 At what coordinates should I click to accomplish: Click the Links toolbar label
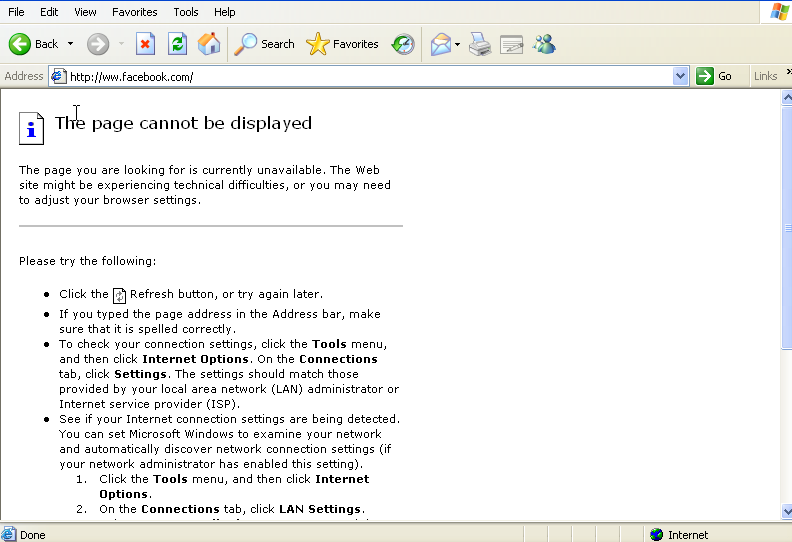click(x=765, y=76)
